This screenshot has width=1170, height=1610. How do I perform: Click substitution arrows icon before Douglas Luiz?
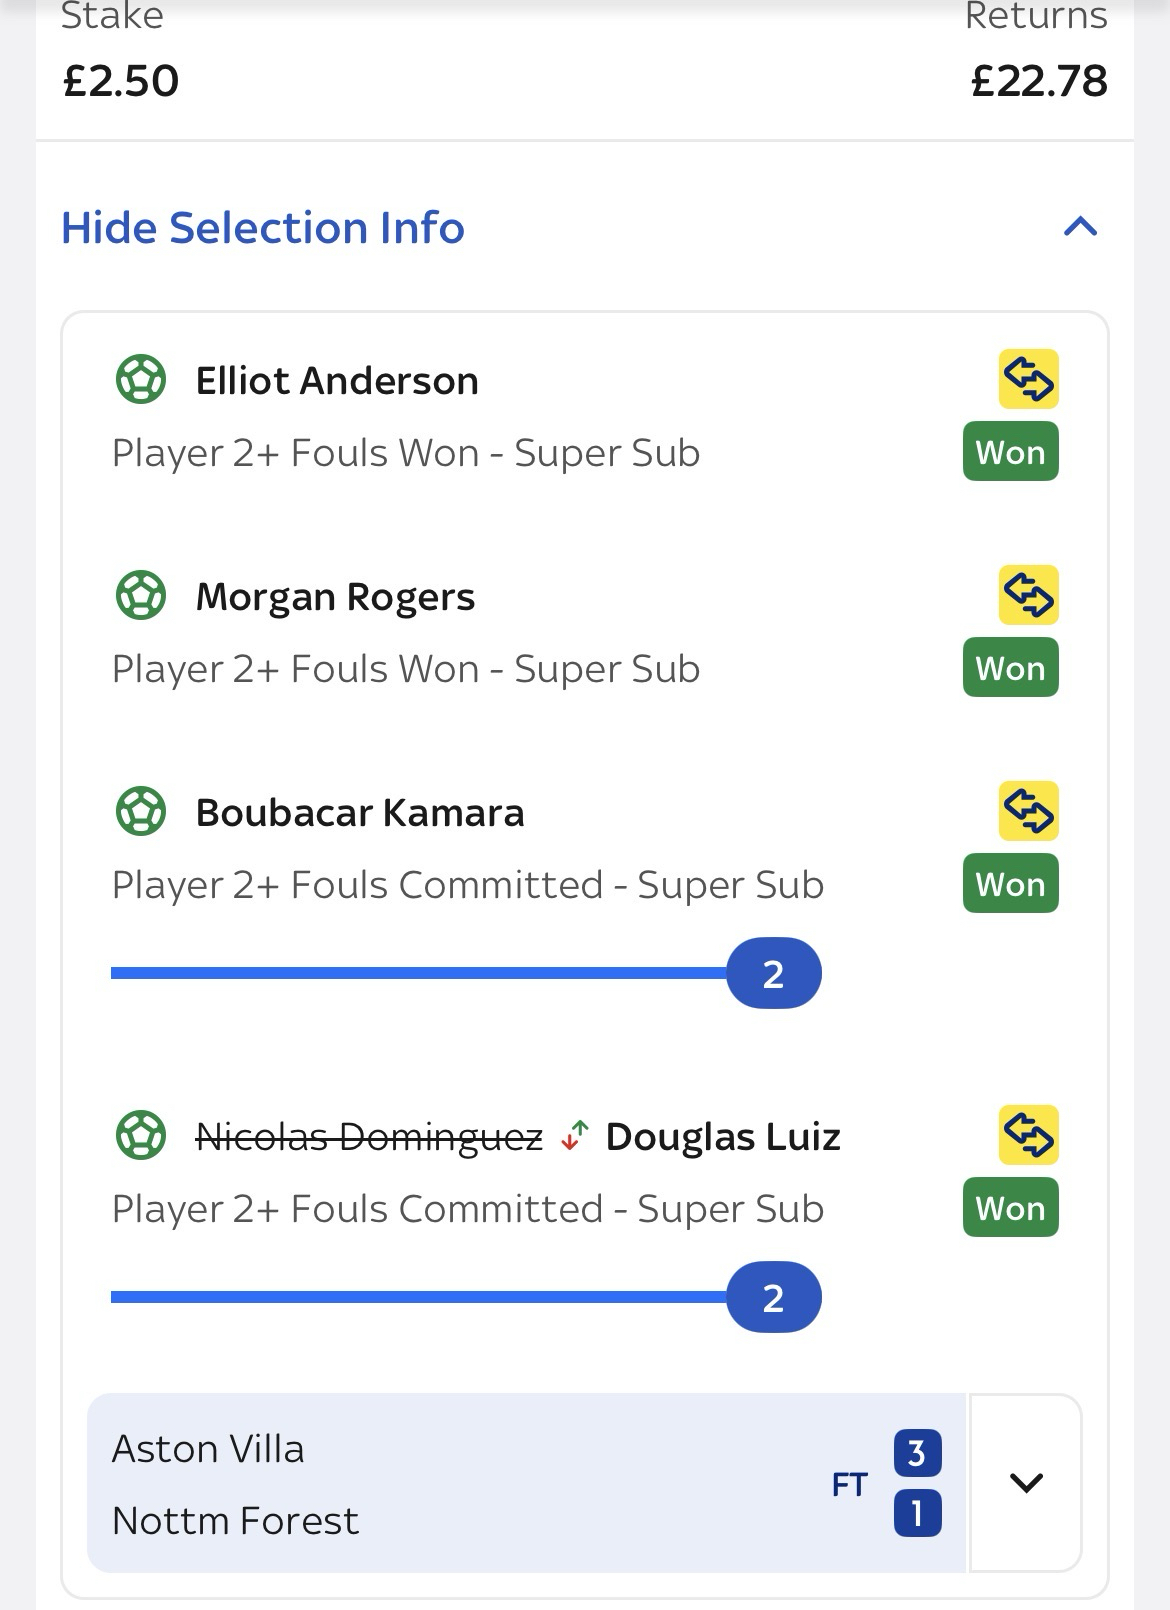pyautogui.click(x=574, y=1136)
